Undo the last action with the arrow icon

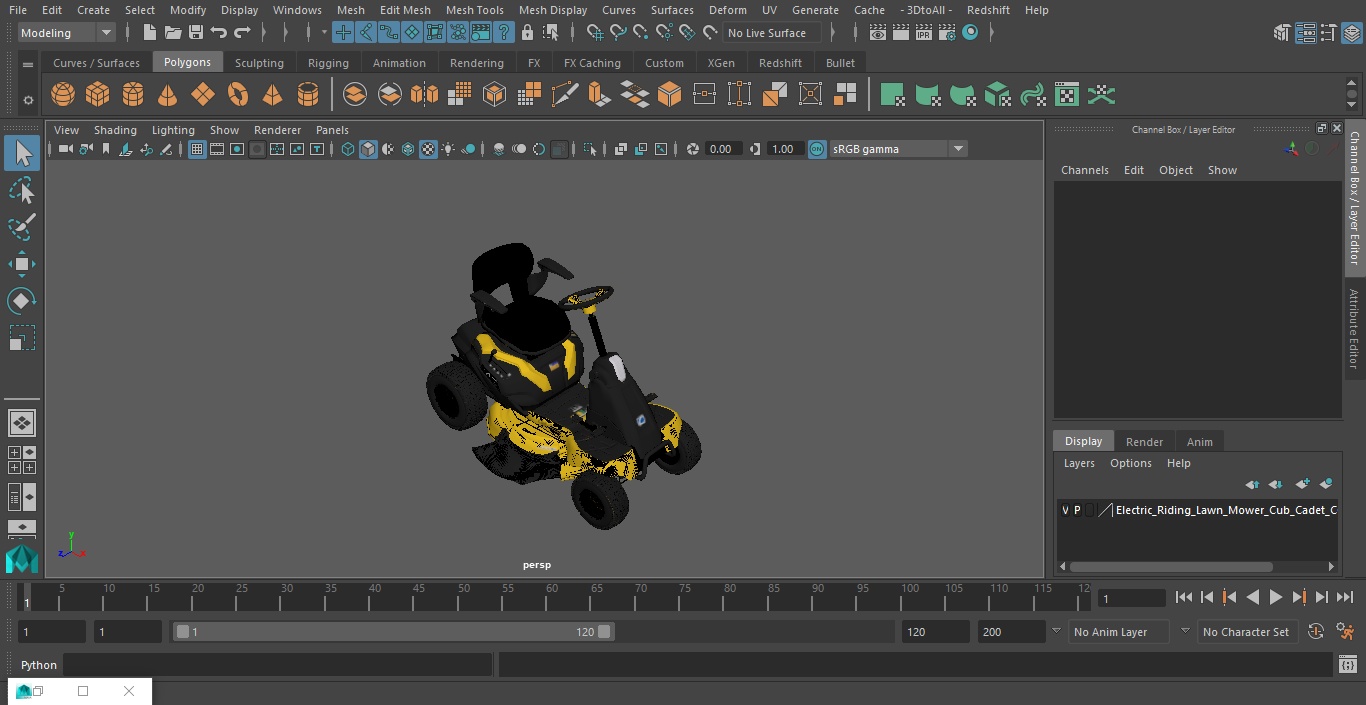pyautogui.click(x=219, y=33)
